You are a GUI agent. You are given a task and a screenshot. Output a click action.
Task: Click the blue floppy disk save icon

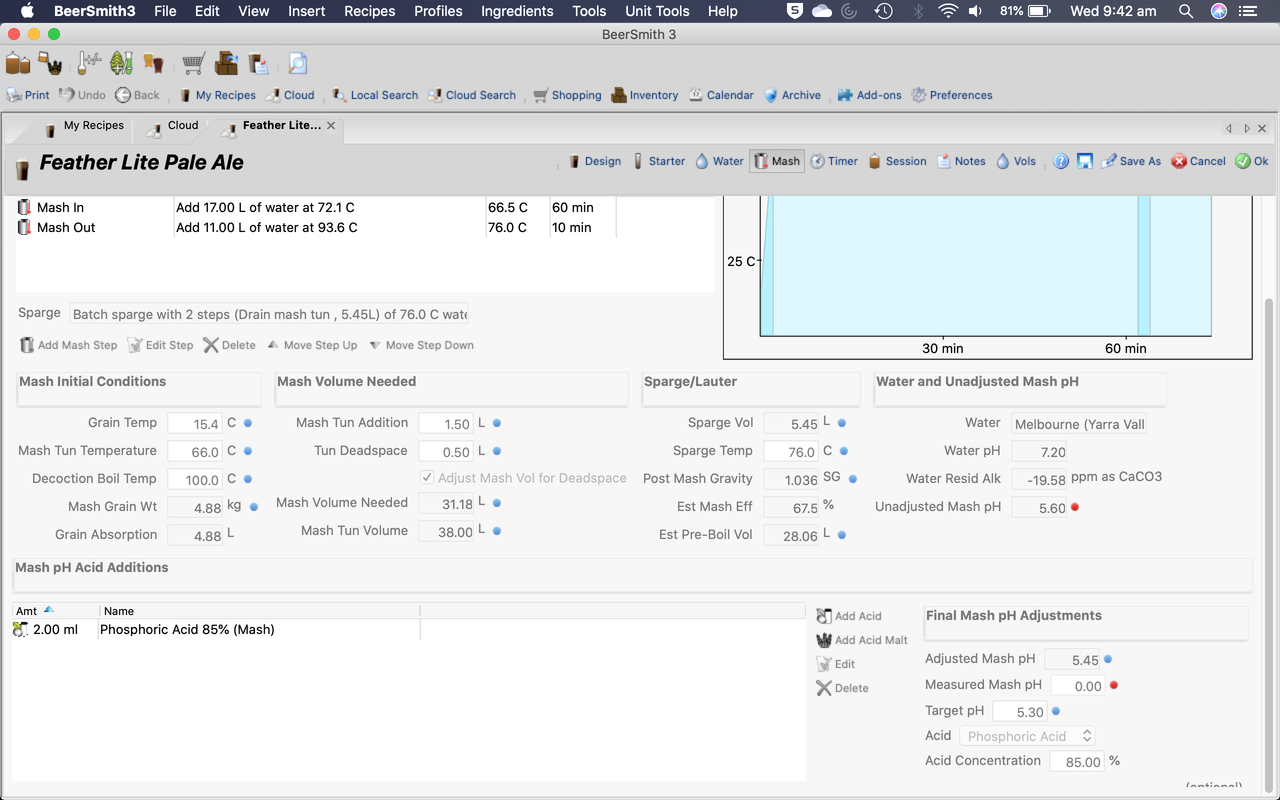coord(1085,161)
